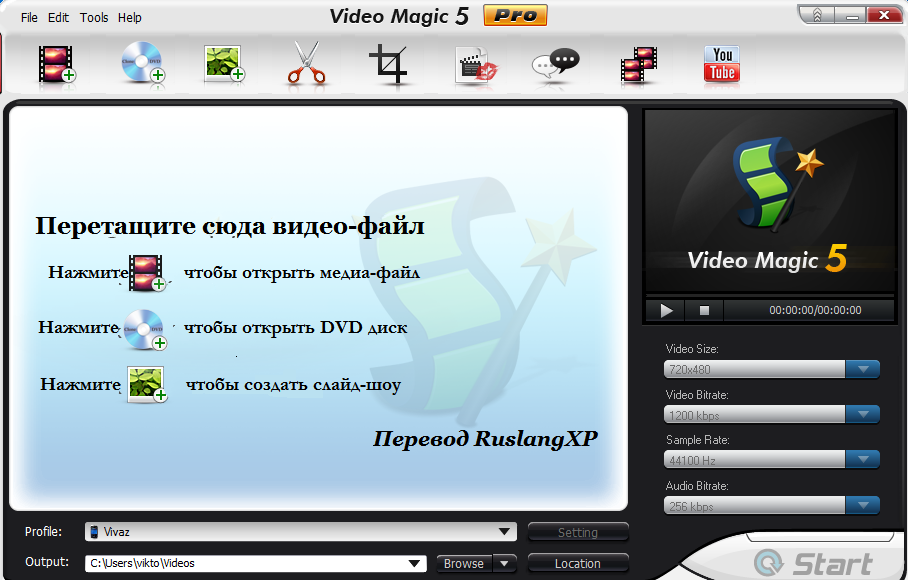Click 'чтобы создать слайд-шоу' text
908x580 pixels.
[x=293, y=385]
